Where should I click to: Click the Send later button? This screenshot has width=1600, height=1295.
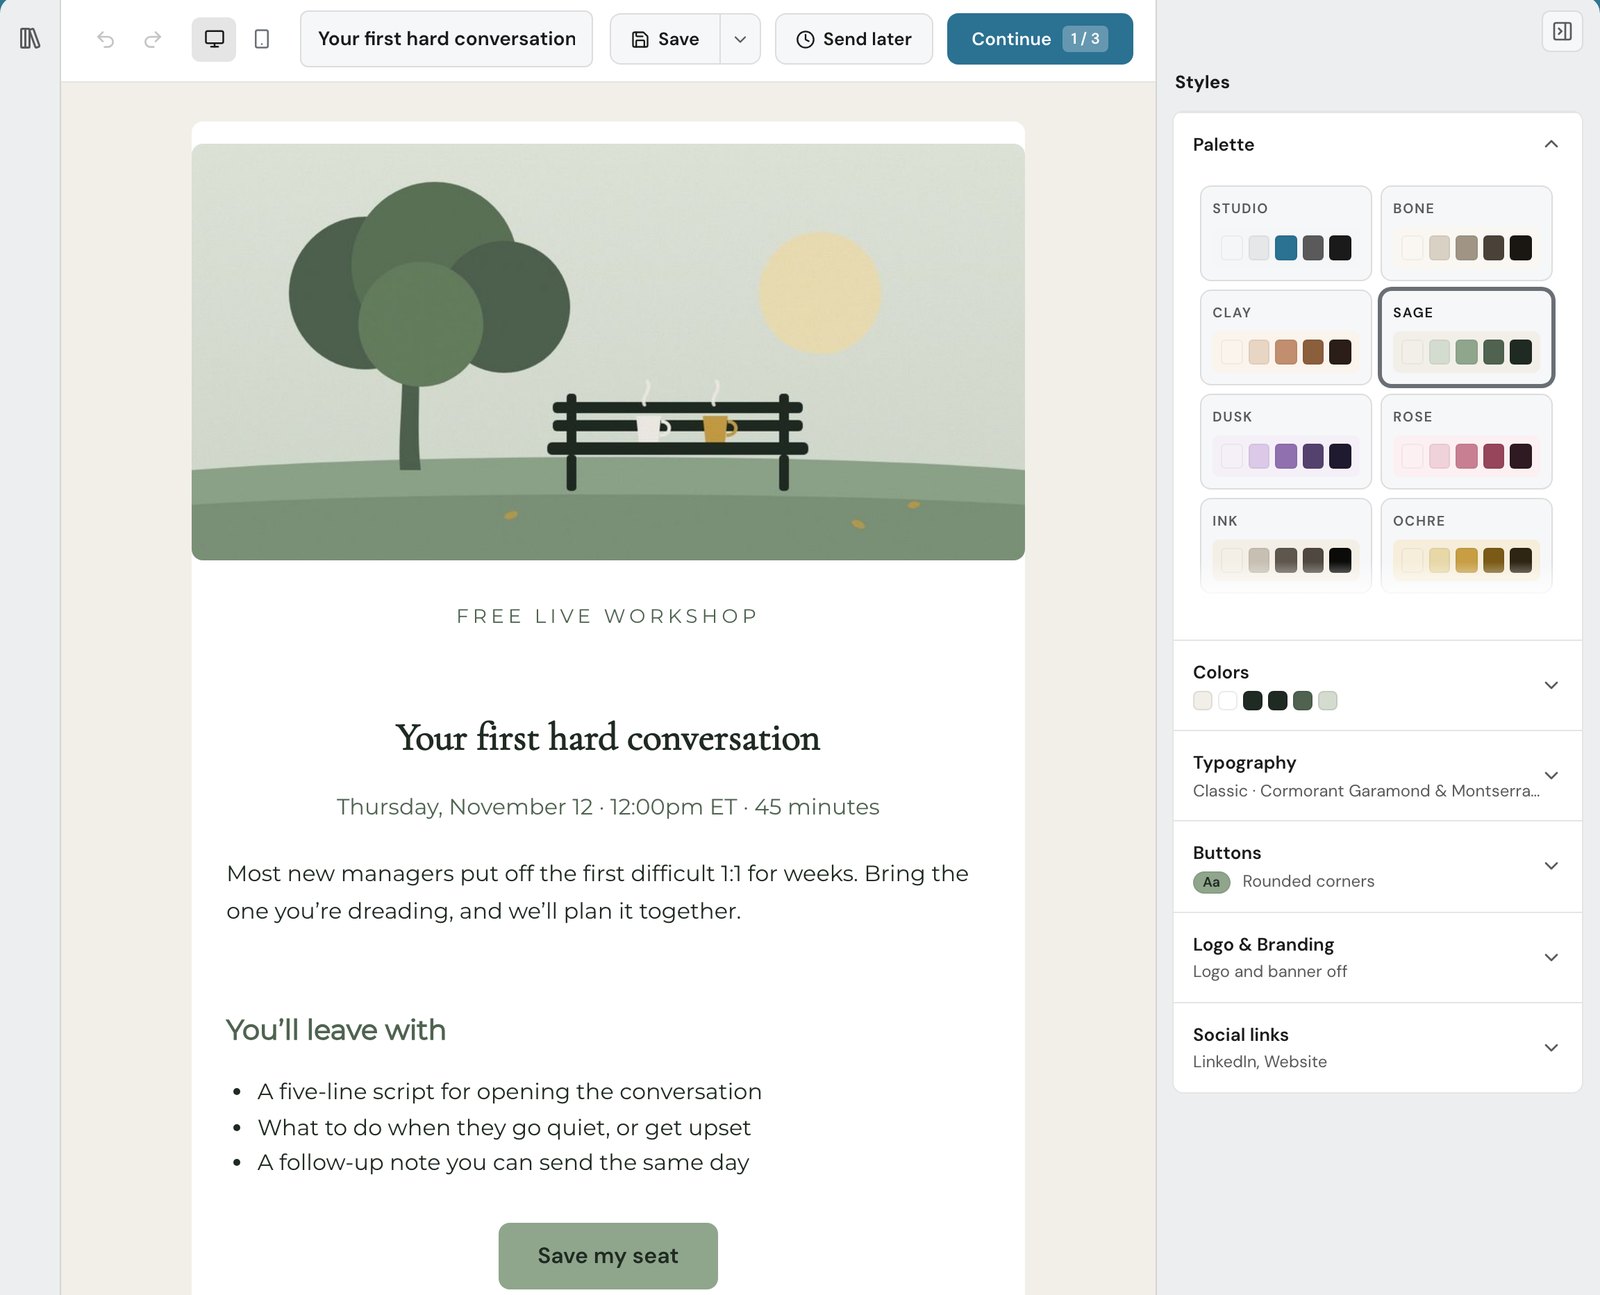(854, 39)
